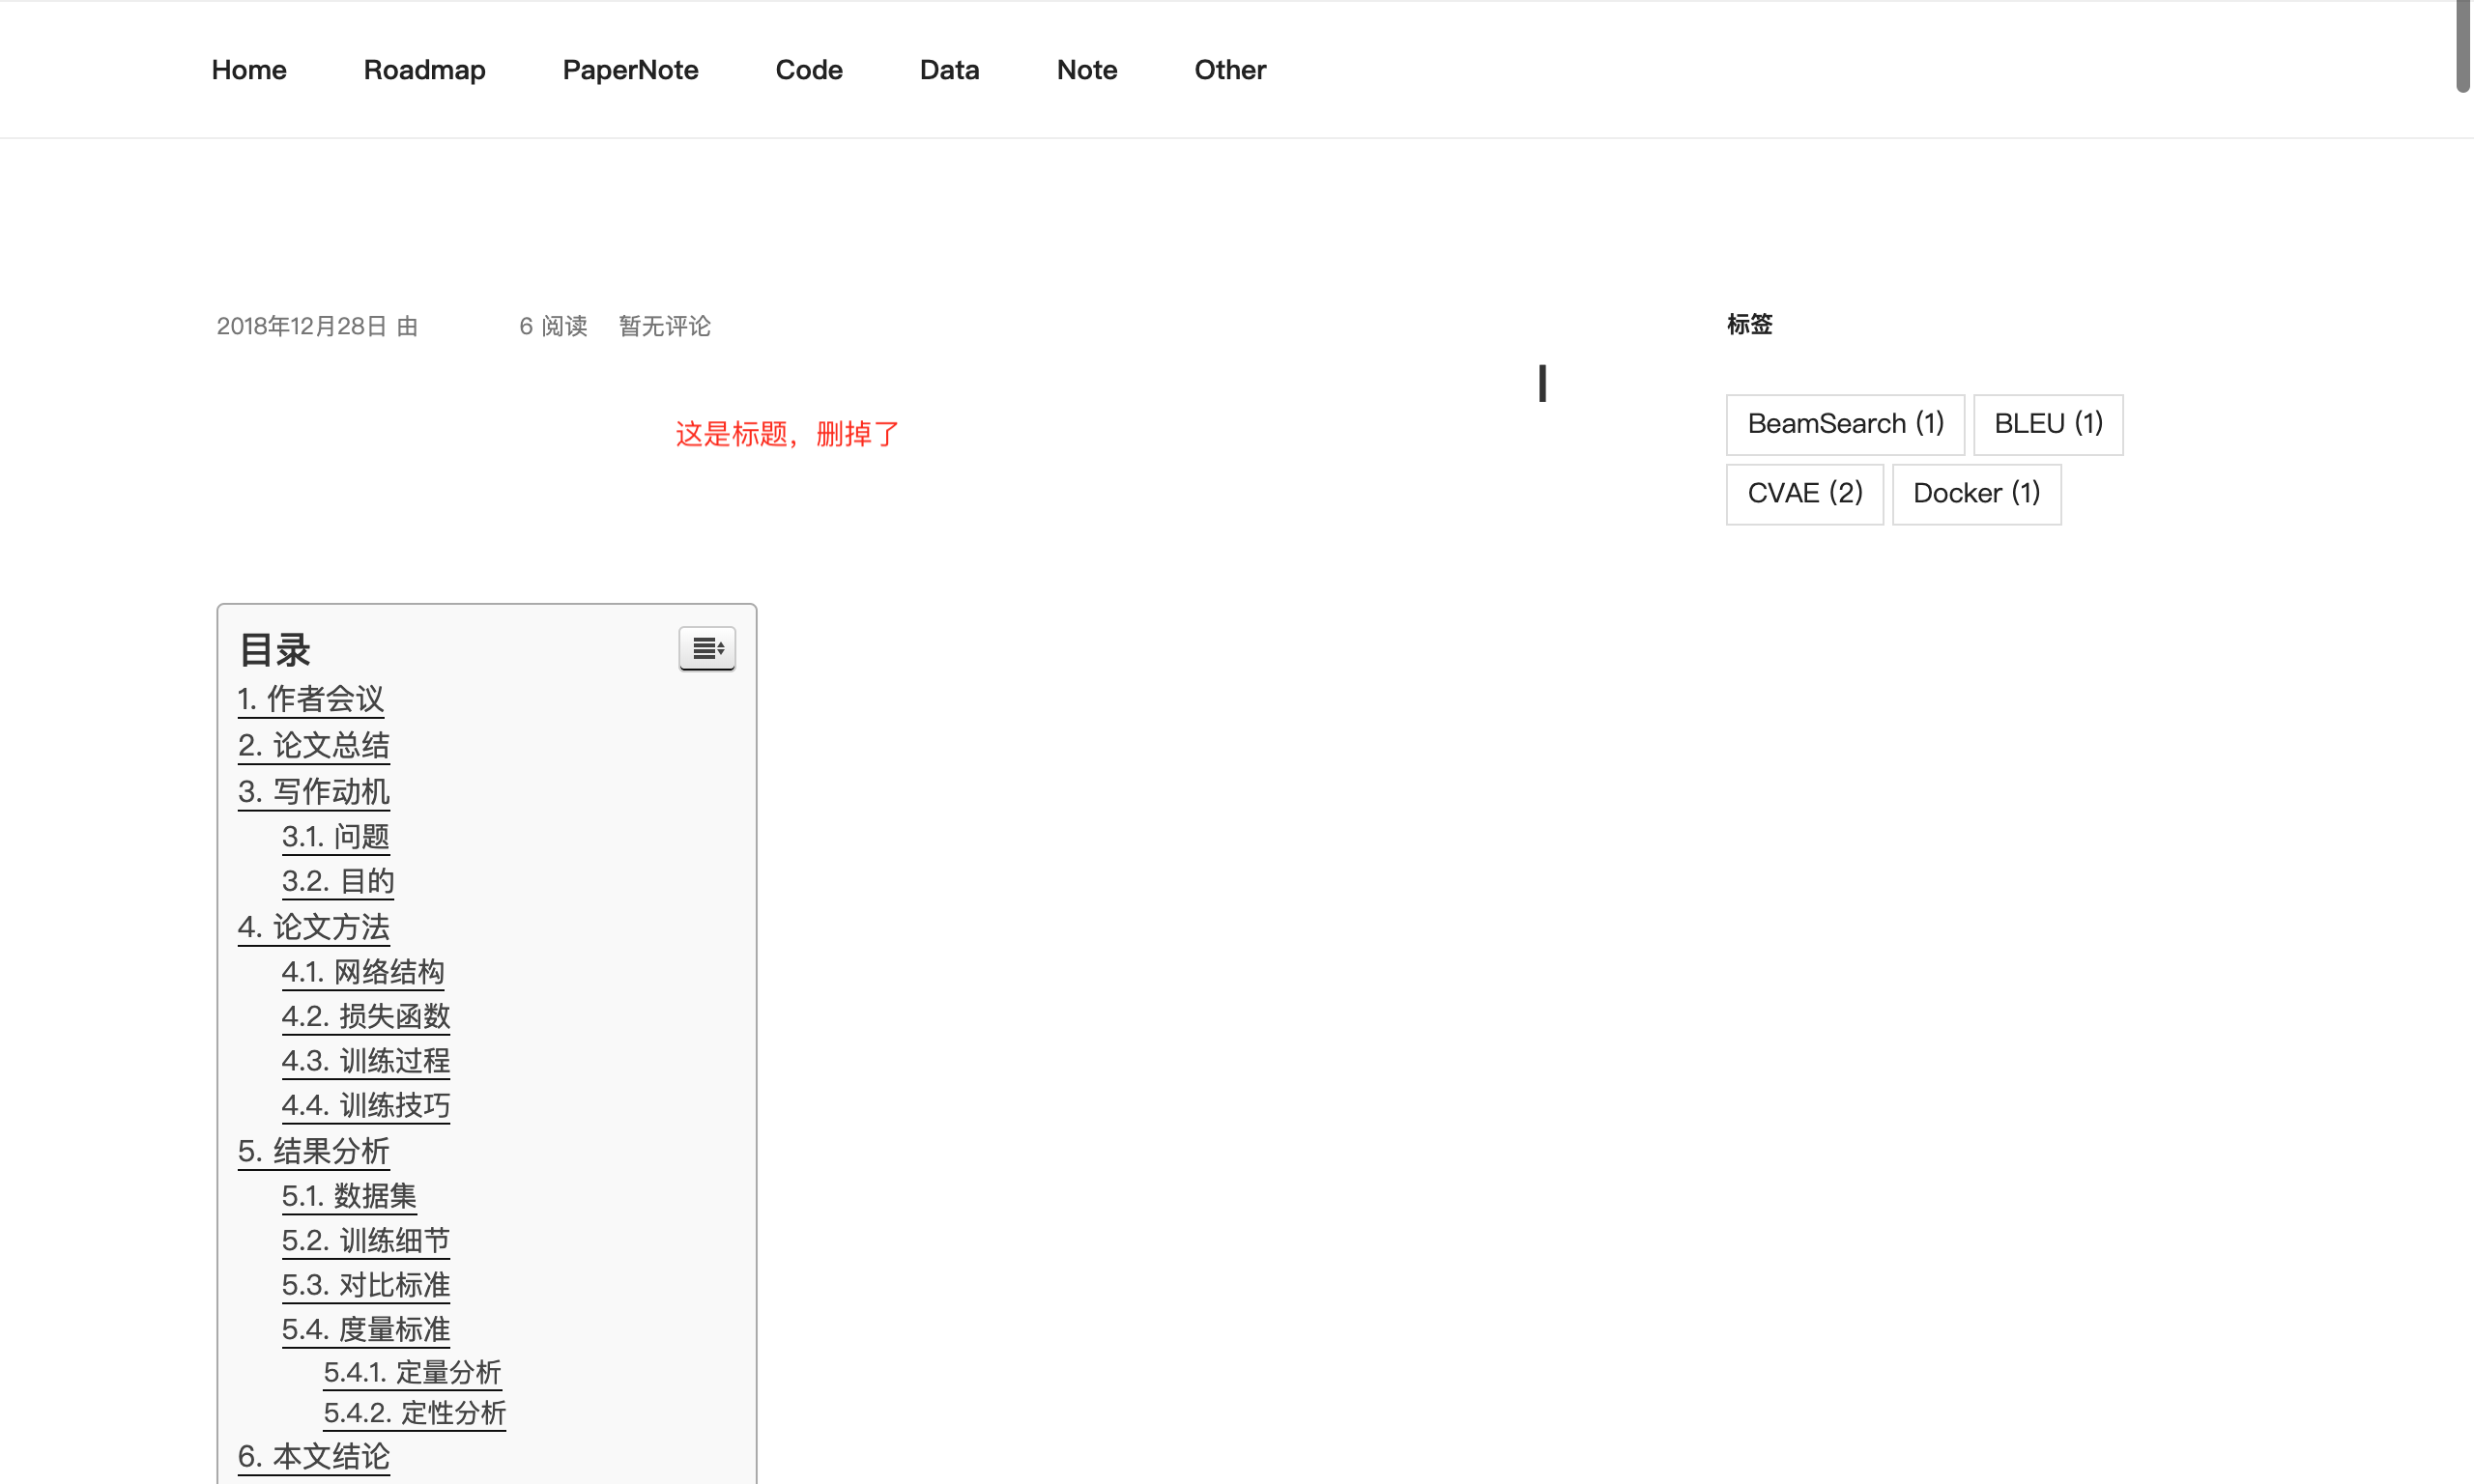Go to 4.2. 损失函数 in contents
This screenshot has width=2474, height=1484.
pyautogui.click(x=365, y=1016)
